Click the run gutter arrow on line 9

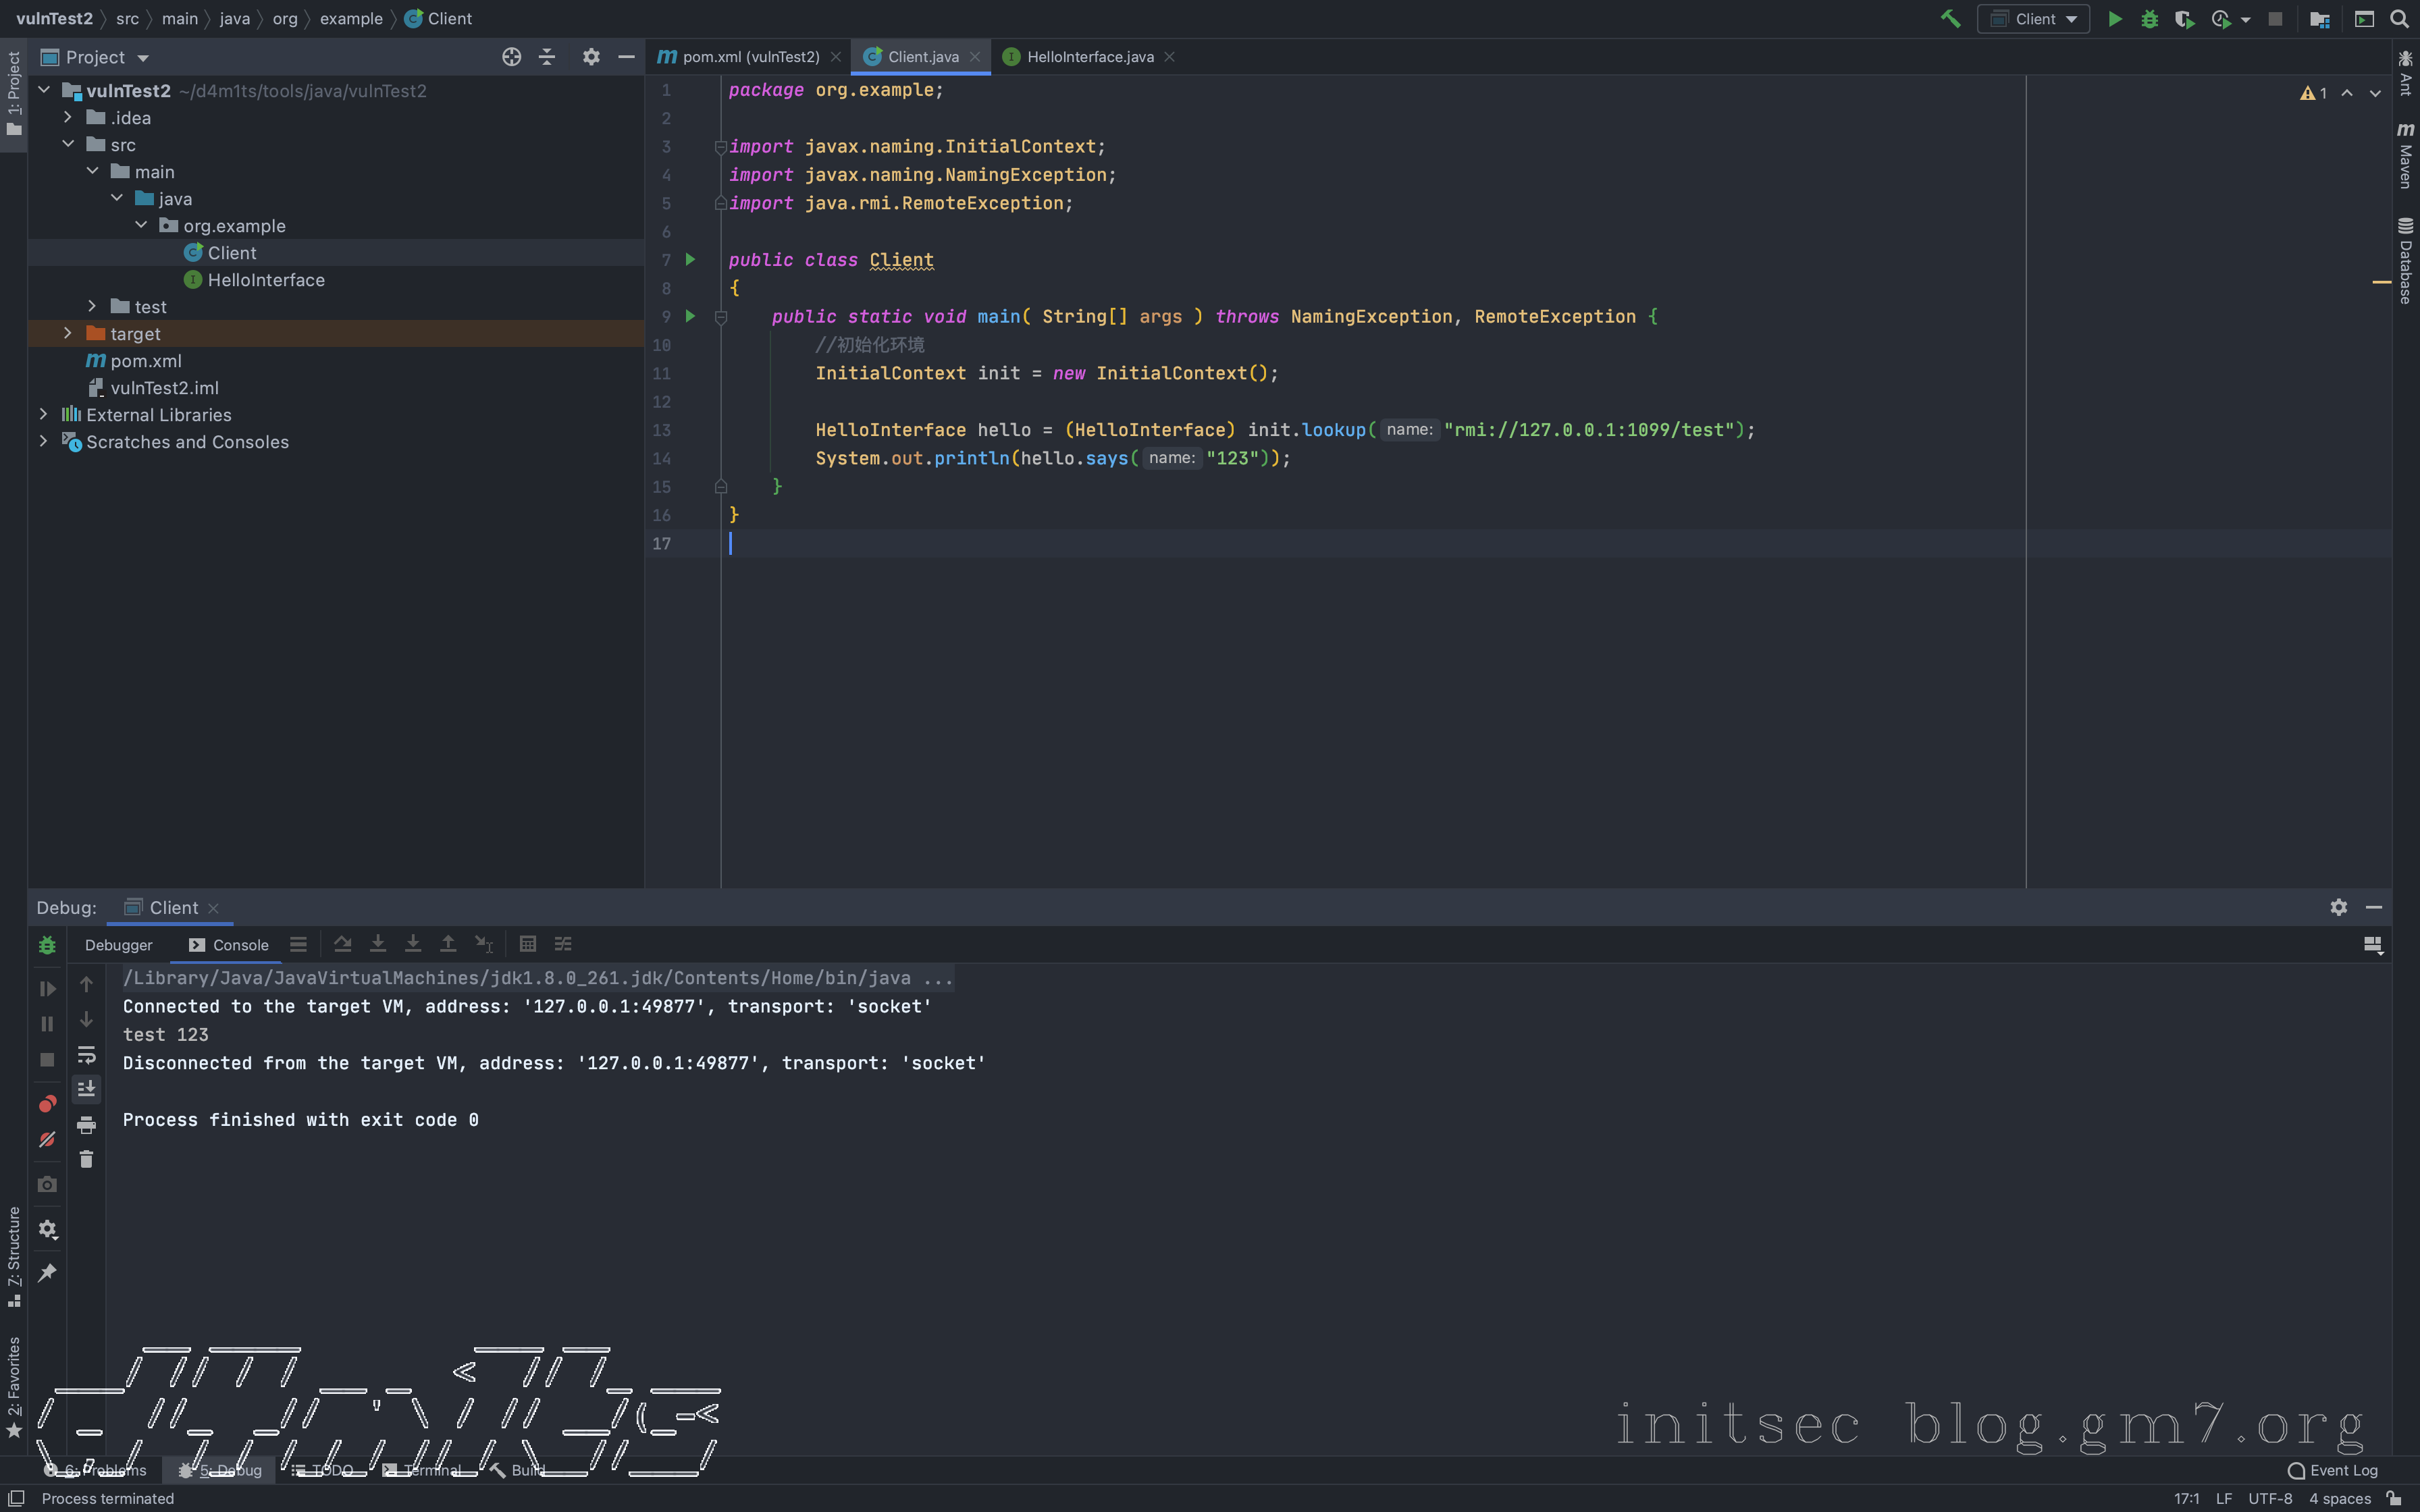[x=690, y=316]
